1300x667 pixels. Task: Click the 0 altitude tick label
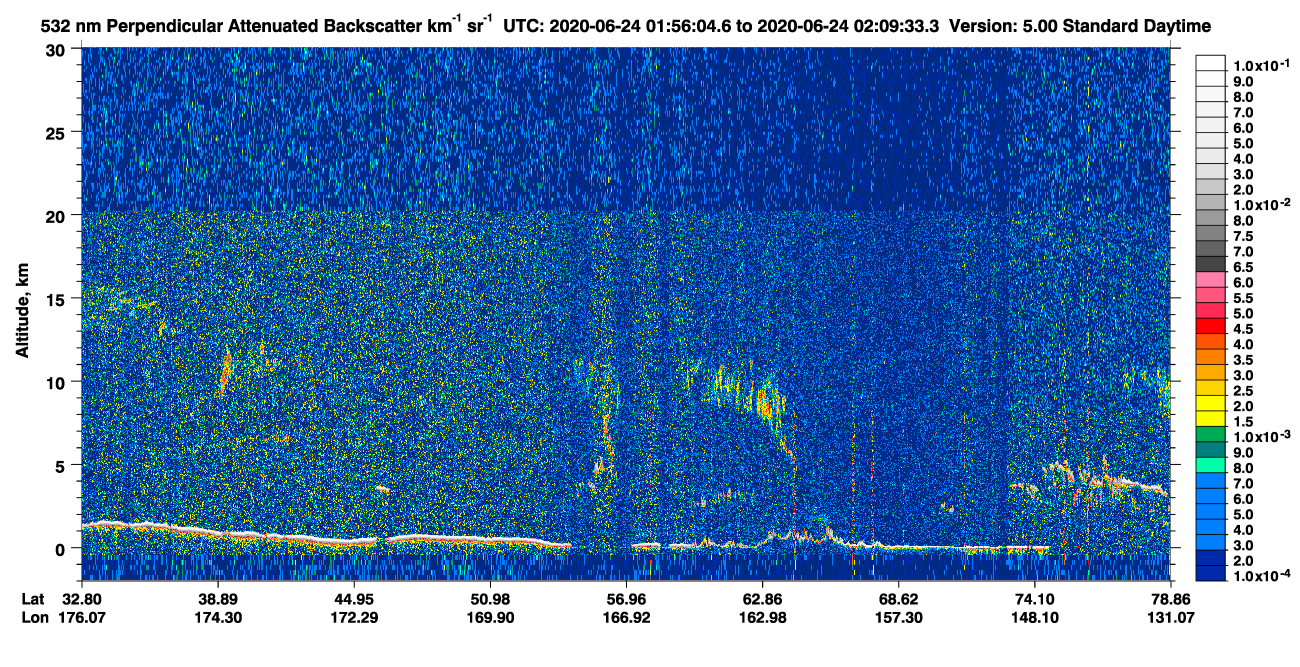coord(63,548)
